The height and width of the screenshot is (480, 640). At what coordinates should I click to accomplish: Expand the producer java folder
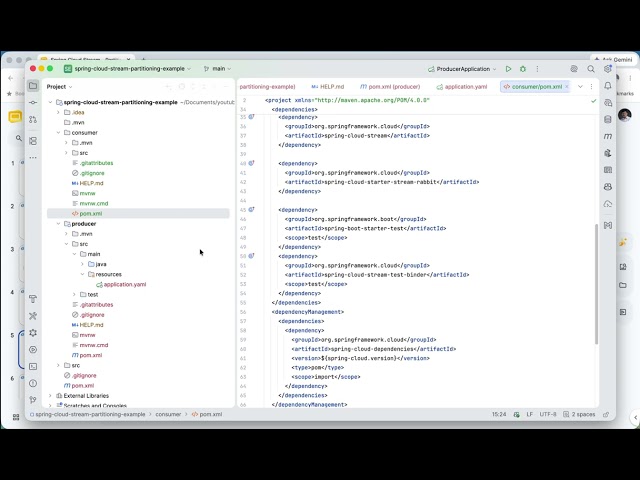coord(82,264)
